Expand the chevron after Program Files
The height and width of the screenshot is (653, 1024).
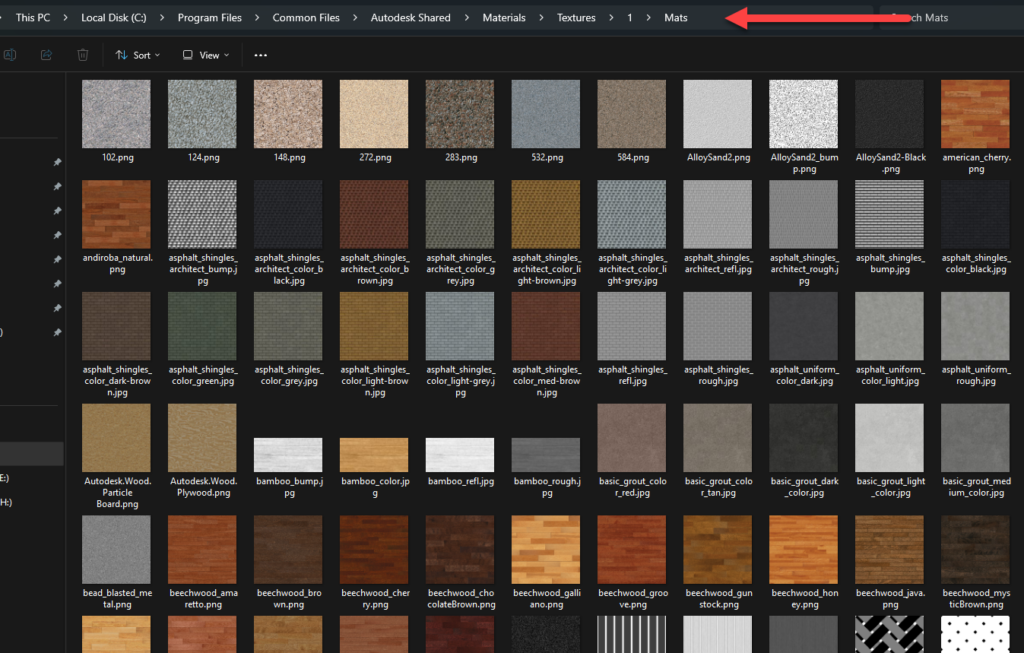click(257, 18)
